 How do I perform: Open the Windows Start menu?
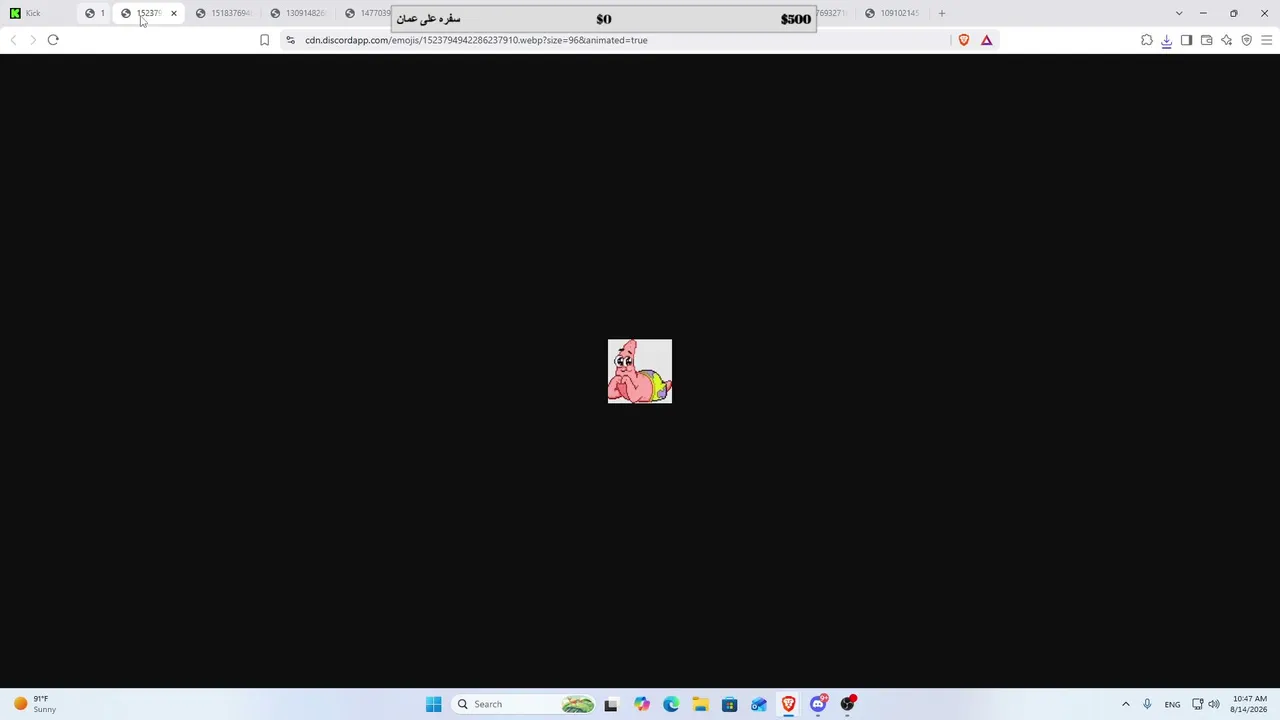pyautogui.click(x=433, y=704)
